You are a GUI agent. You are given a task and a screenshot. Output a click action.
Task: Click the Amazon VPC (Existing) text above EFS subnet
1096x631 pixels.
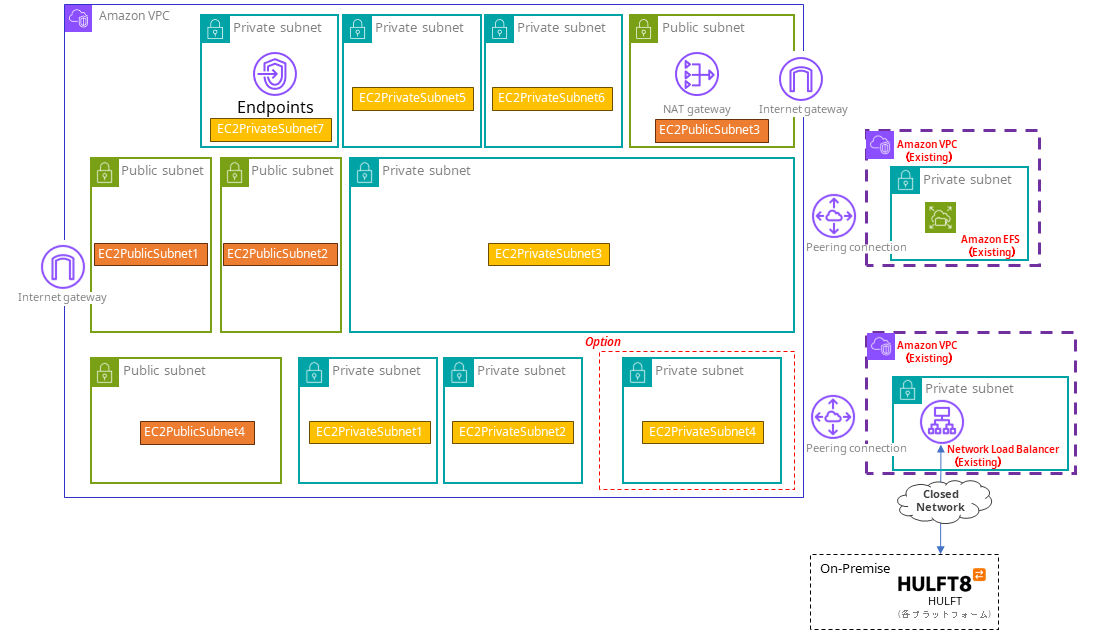[927, 151]
